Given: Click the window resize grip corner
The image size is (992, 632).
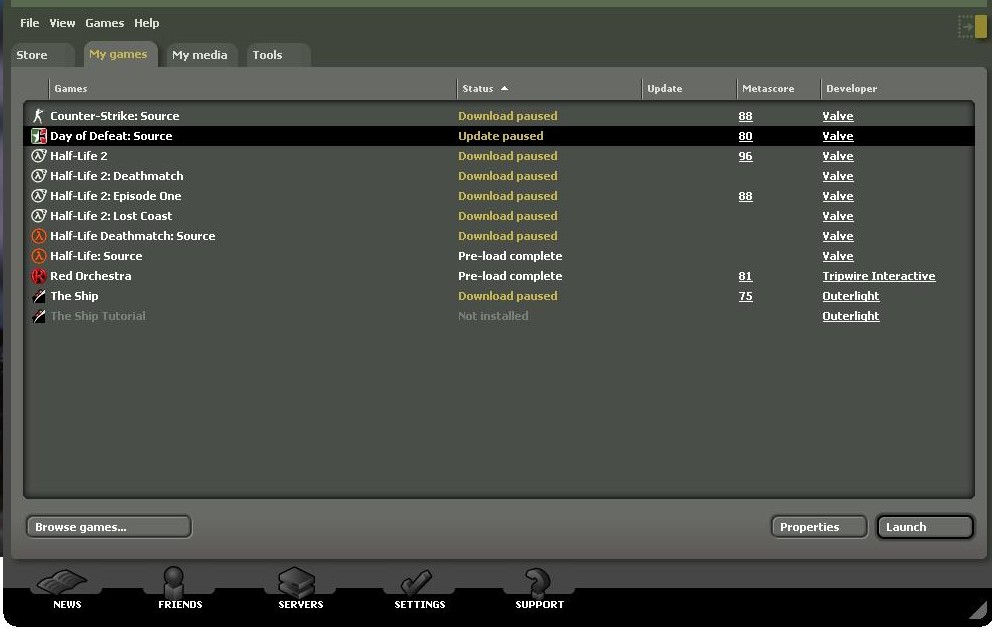Looking at the screenshot, I should click(x=978, y=610).
